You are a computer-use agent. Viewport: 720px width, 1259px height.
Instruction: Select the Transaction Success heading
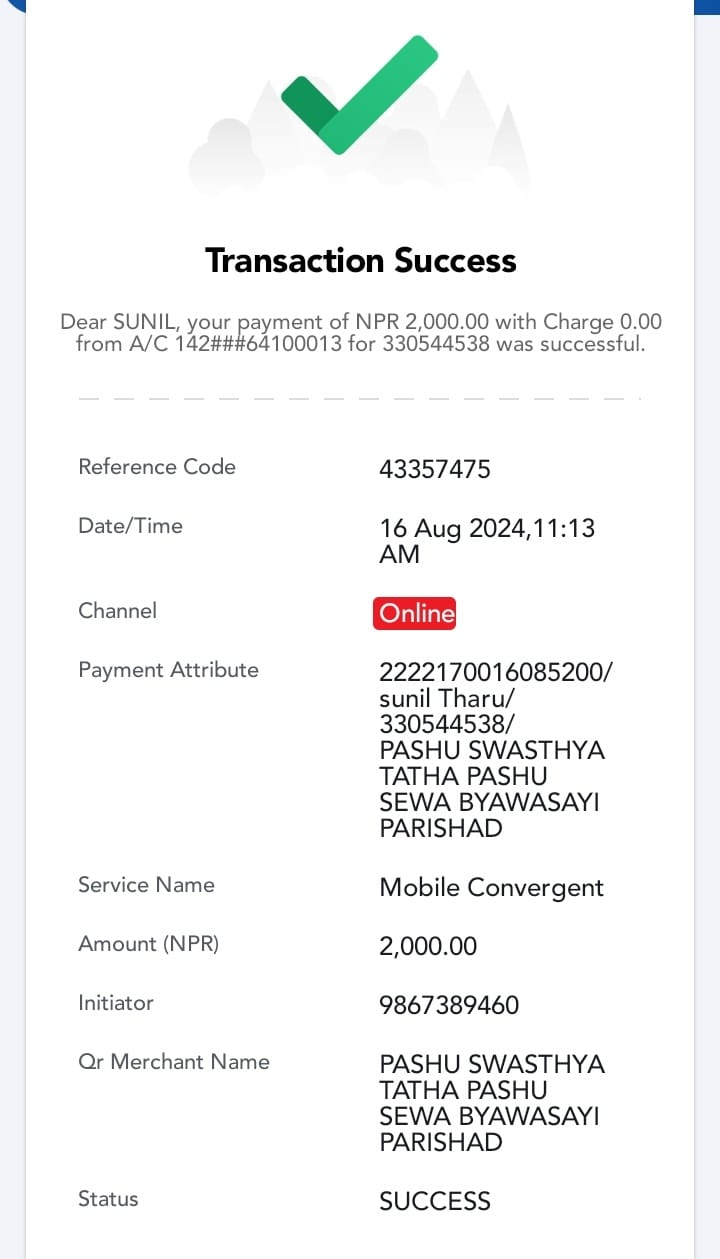point(361,261)
